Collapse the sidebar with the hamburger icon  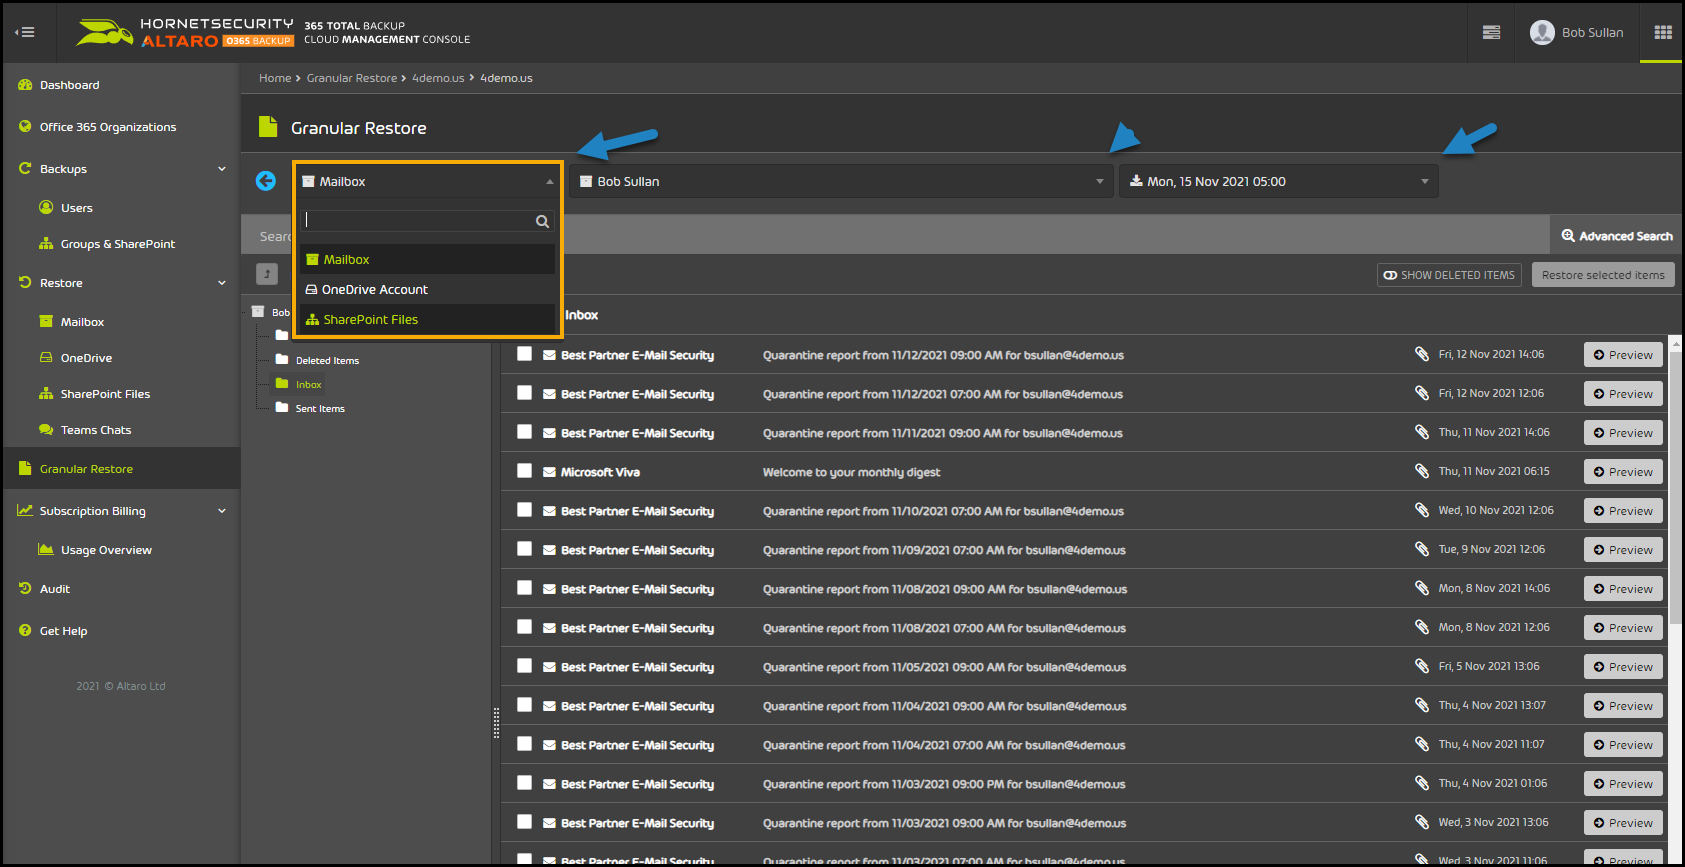pyautogui.click(x=25, y=32)
